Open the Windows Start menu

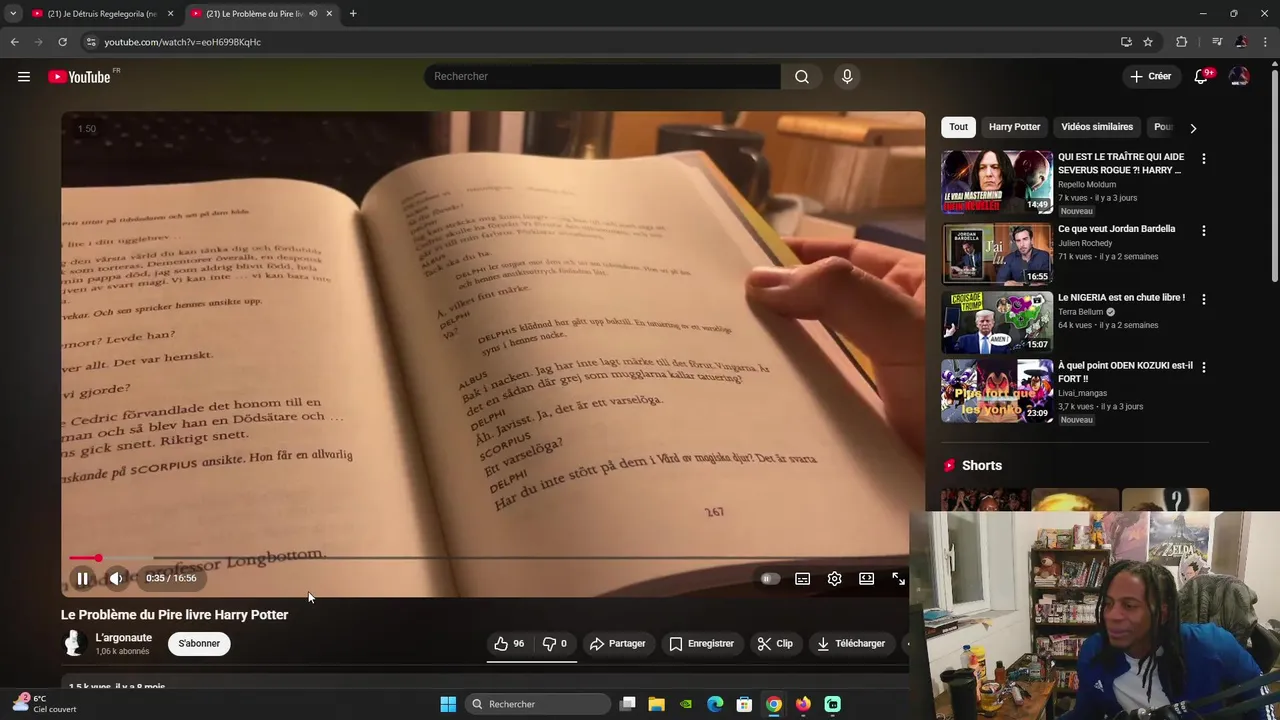[x=448, y=704]
